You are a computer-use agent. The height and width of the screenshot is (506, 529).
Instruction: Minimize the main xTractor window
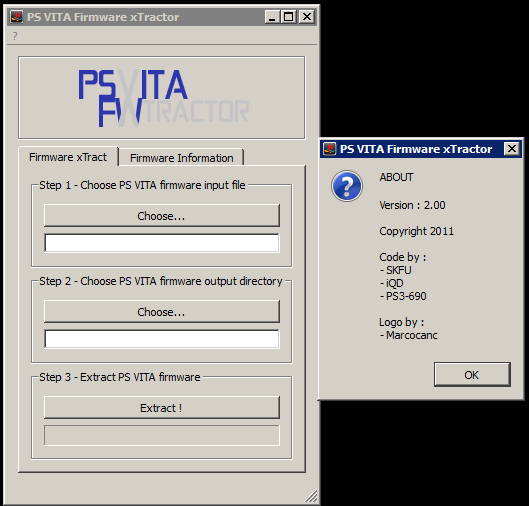[x=272, y=17]
